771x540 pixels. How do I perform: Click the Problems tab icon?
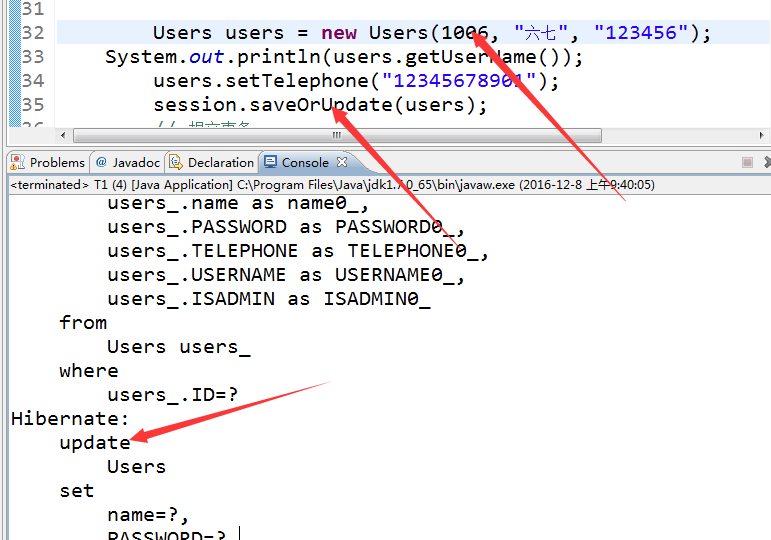click(x=18, y=162)
